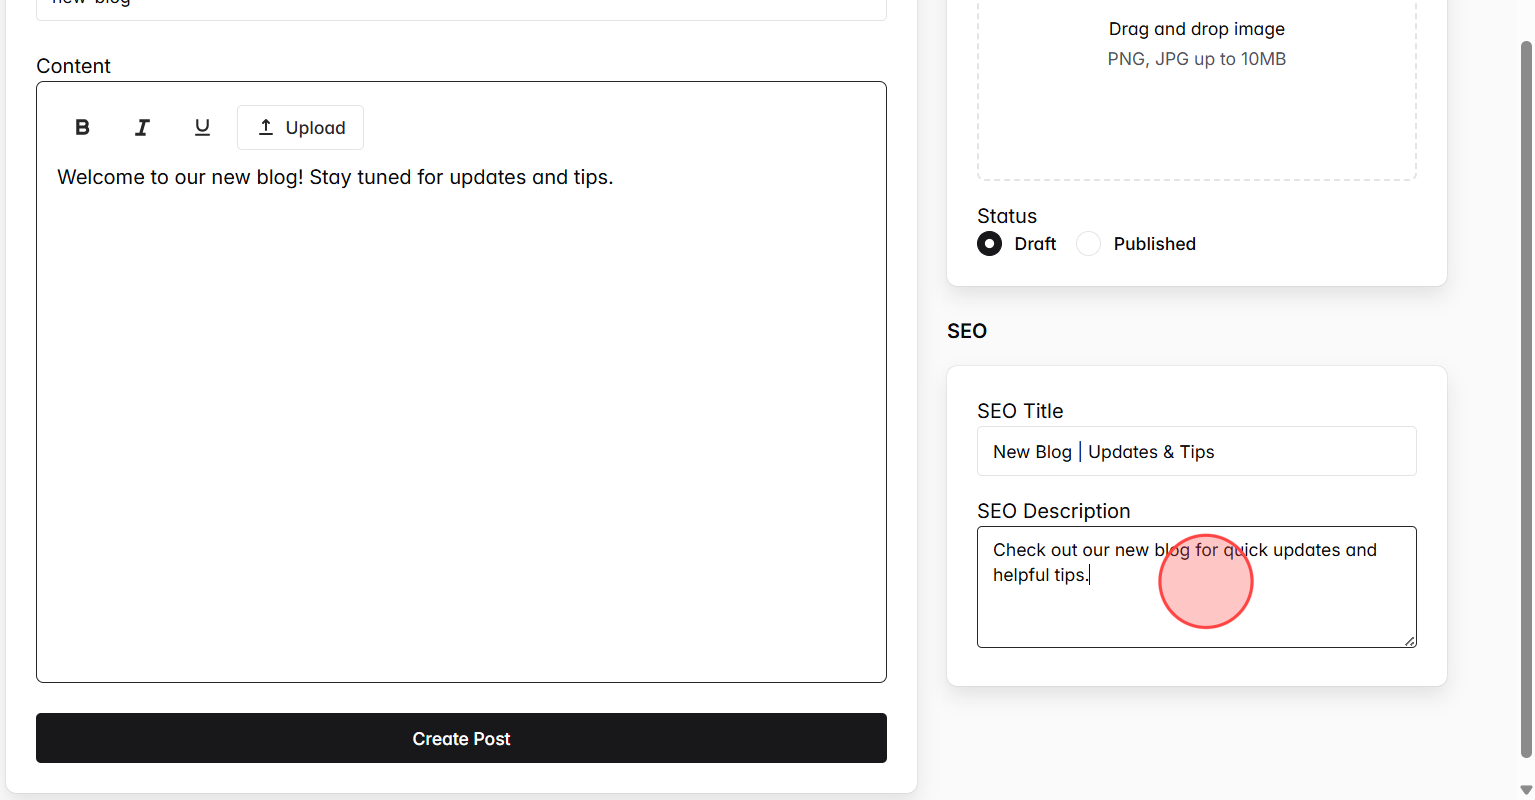Click the Upload button in the editor toolbar

coord(300,127)
